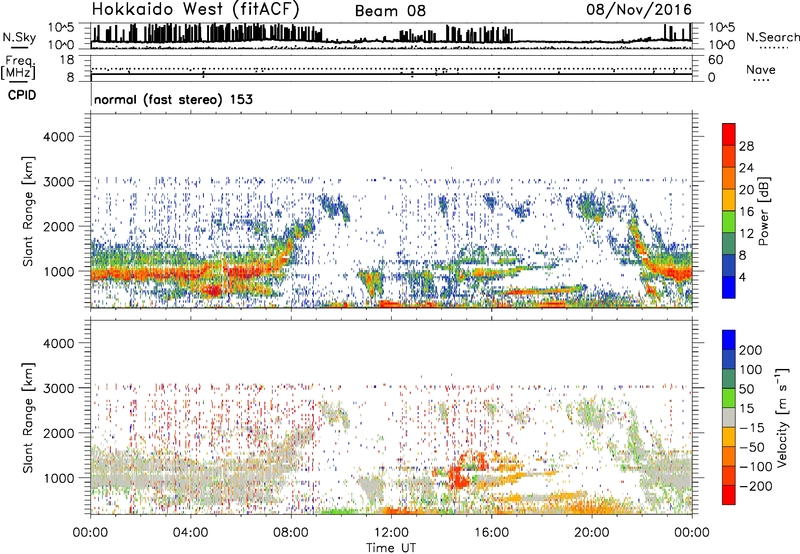The height and width of the screenshot is (554, 800).
Task: Click the "200" value on Velocity colorbar
Action: [750, 350]
